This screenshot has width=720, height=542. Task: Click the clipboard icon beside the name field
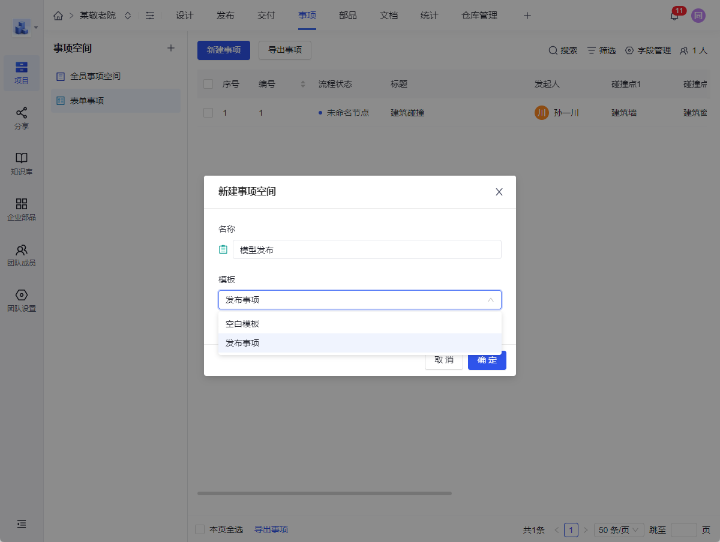click(224, 250)
